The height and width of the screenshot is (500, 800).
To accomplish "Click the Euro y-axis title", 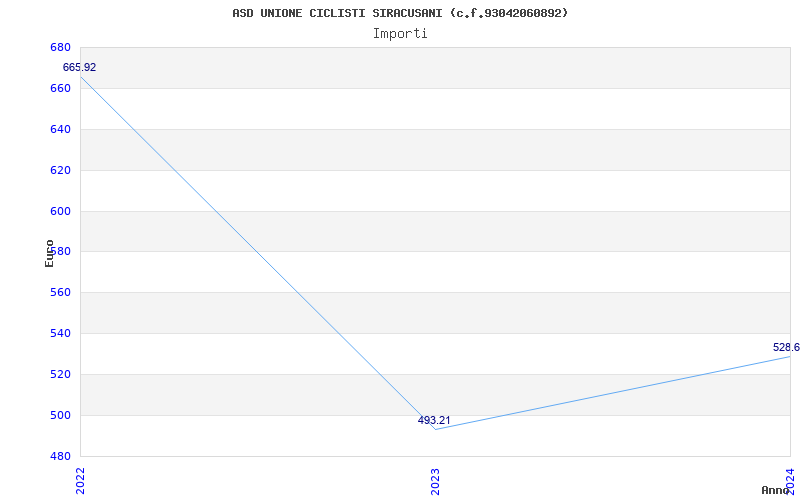I will click(49, 253).
